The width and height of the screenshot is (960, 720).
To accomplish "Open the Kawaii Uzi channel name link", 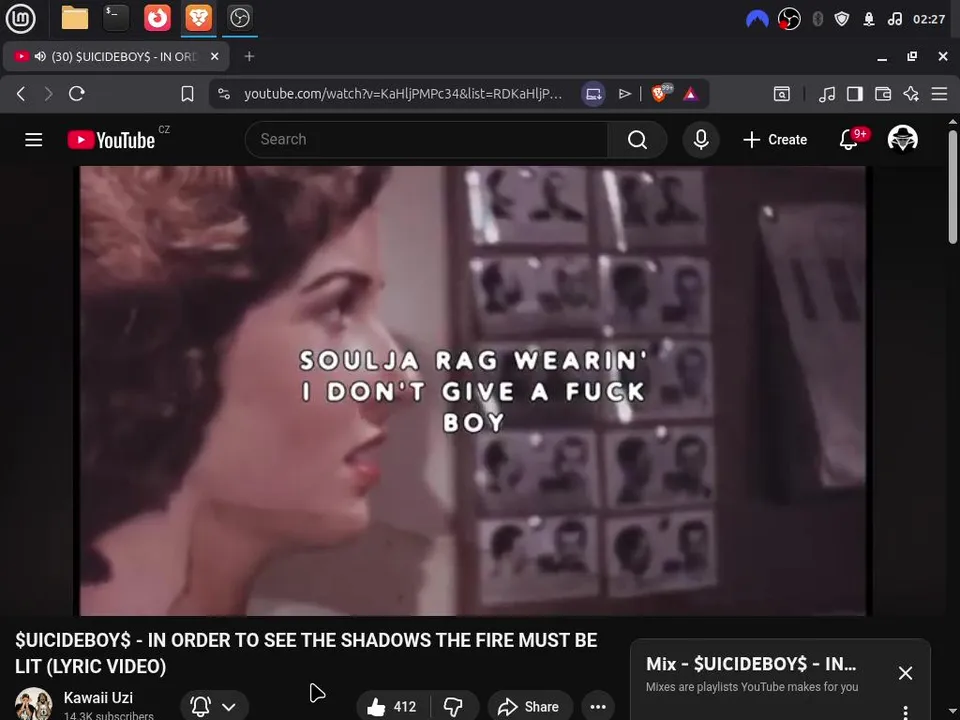I will (98, 698).
